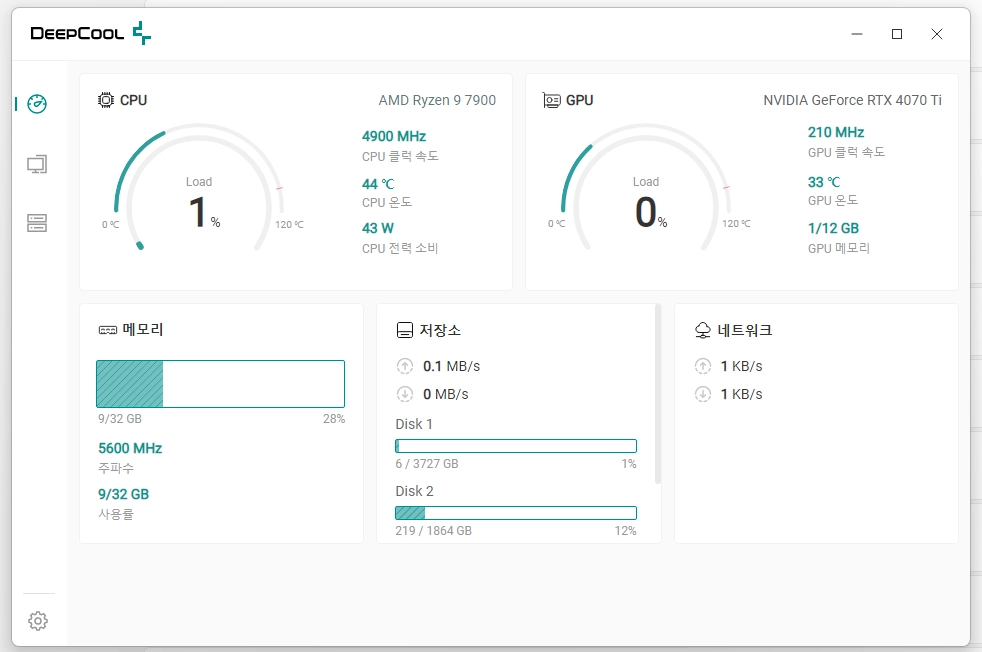Click the Disk 1 usage bar
The width and height of the screenshot is (982, 652).
tap(516, 446)
